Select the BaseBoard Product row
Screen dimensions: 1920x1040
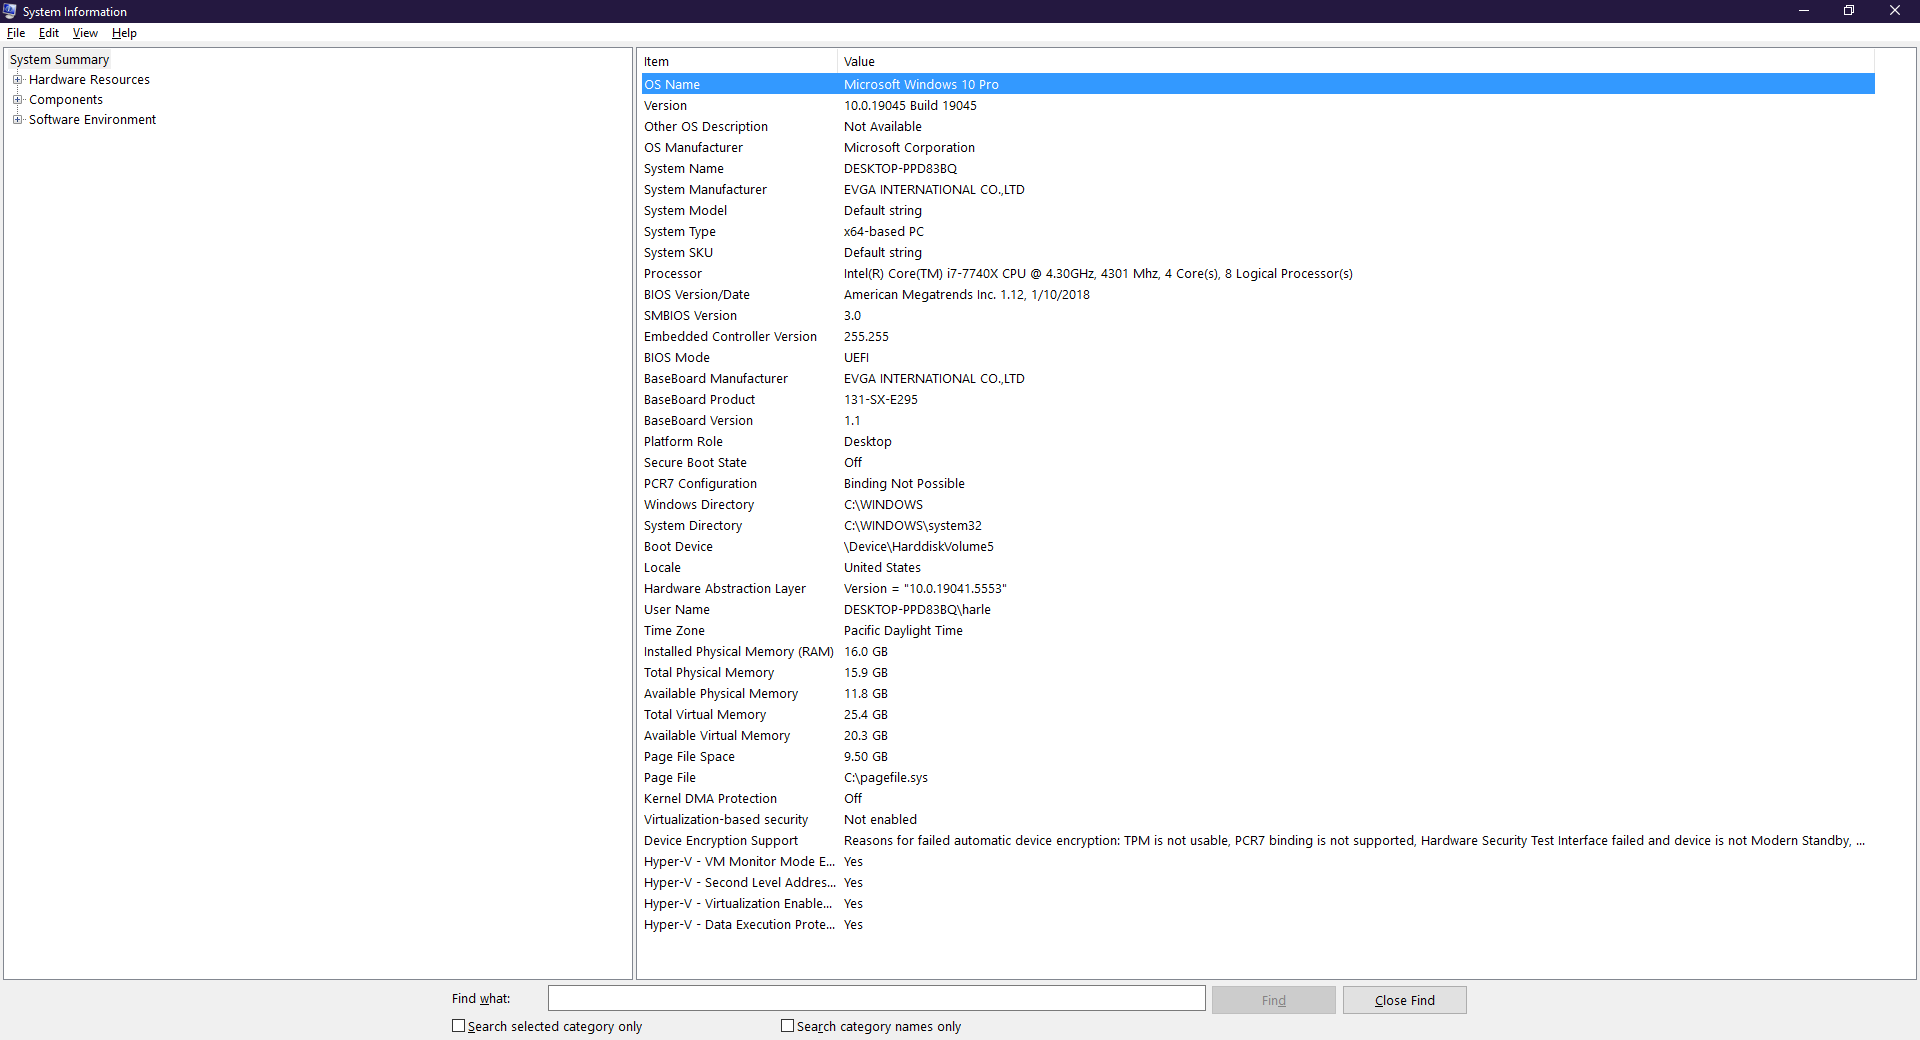1258,400
